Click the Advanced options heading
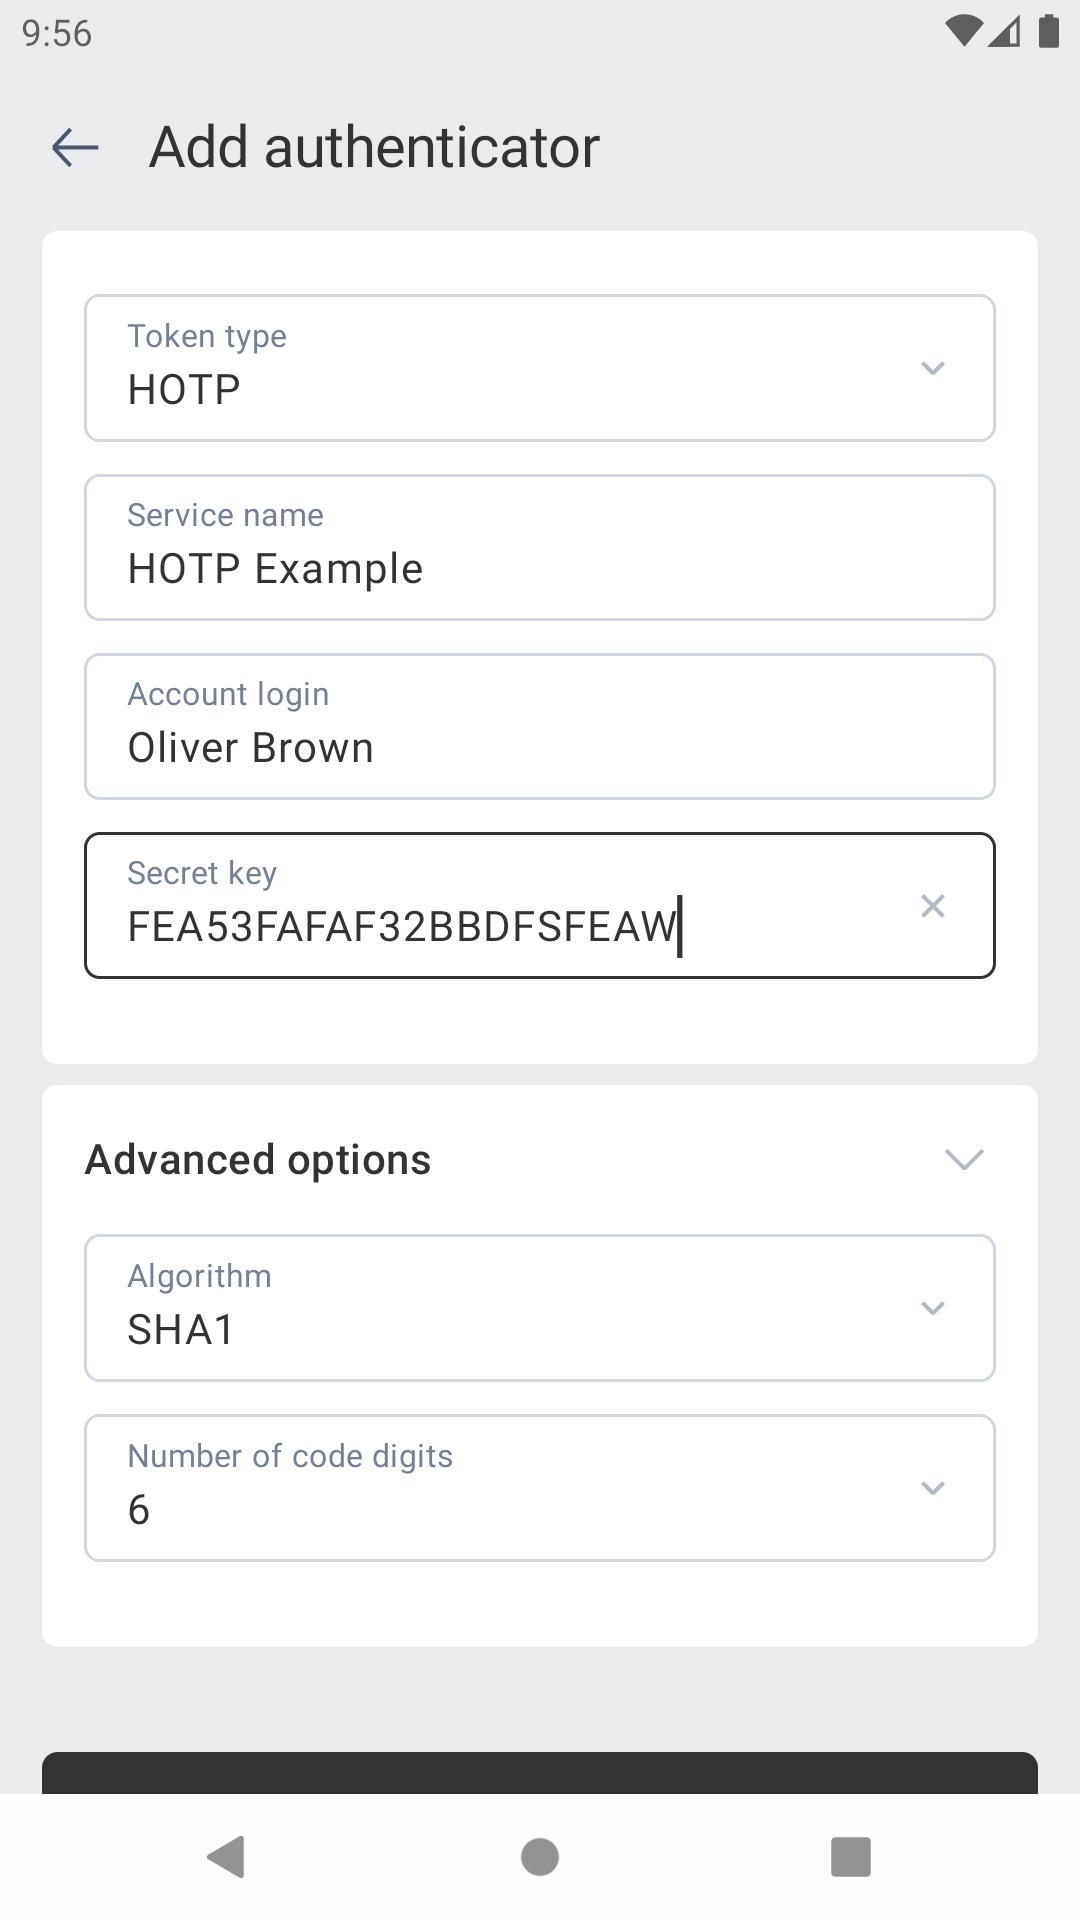 click(258, 1160)
